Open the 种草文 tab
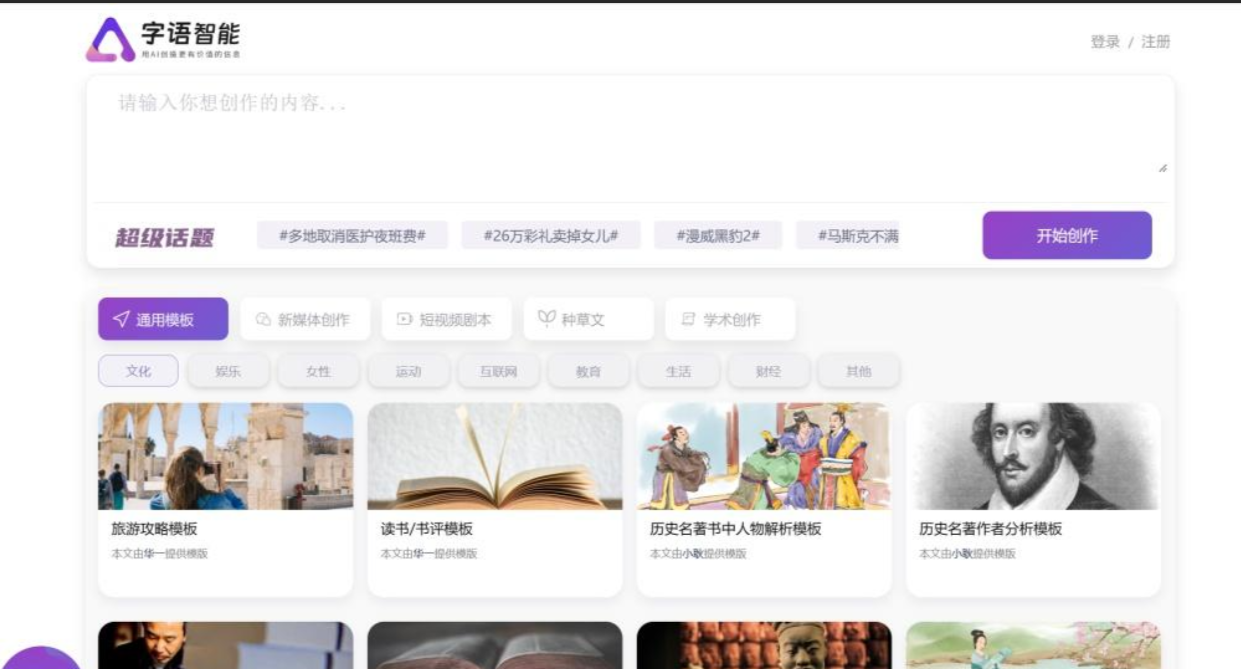Image resolution: width=1241 pixels, height=669 pixels. (x=588, y=319)
